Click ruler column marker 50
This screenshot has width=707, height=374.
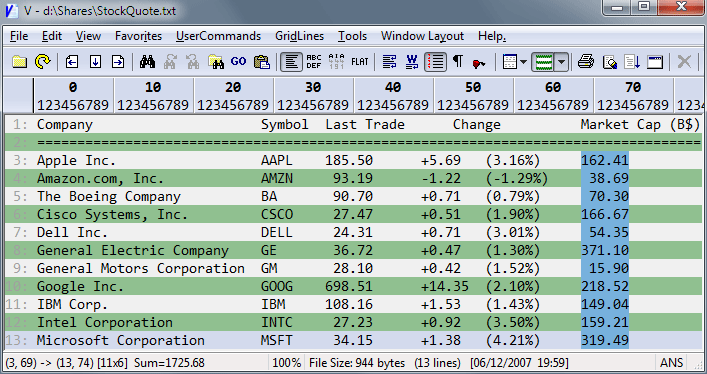pos(473,87)
